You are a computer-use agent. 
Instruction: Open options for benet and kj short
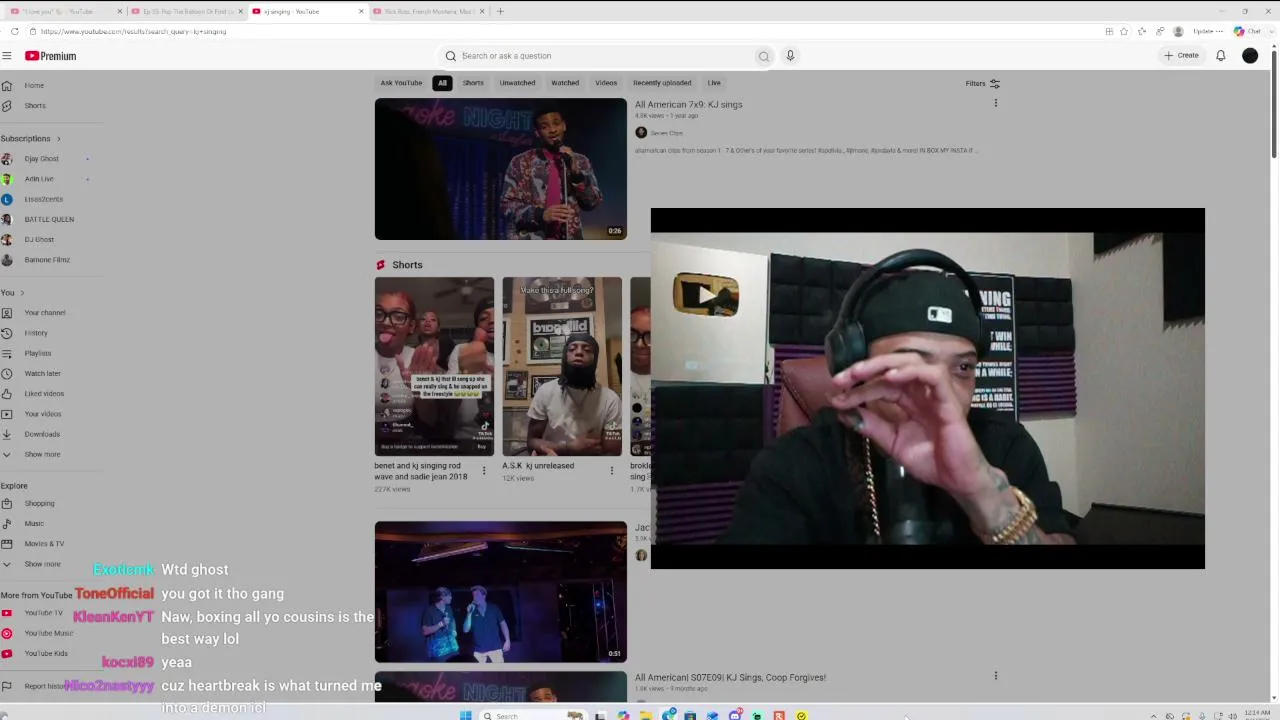click(484, 470)
